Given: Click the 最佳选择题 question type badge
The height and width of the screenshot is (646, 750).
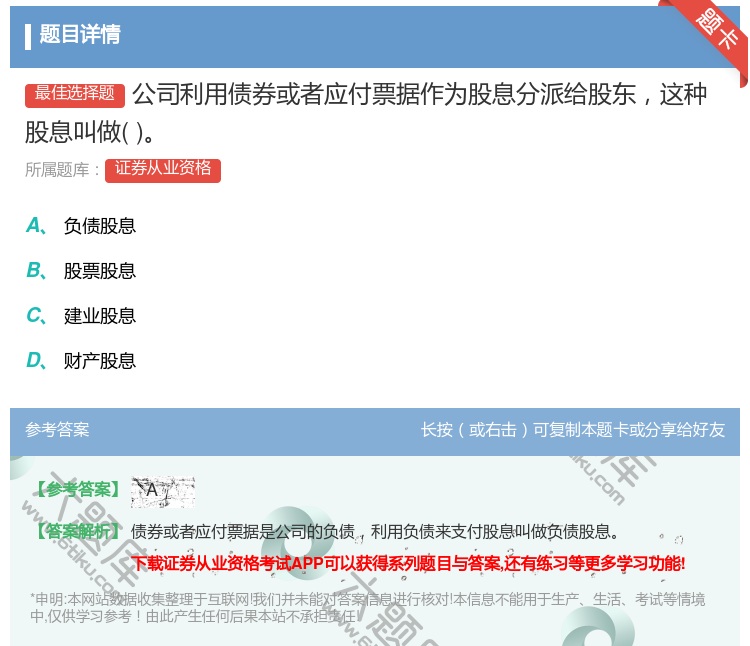Looking at the screenshot, I should pyautogui.click(x=75, y=95).
